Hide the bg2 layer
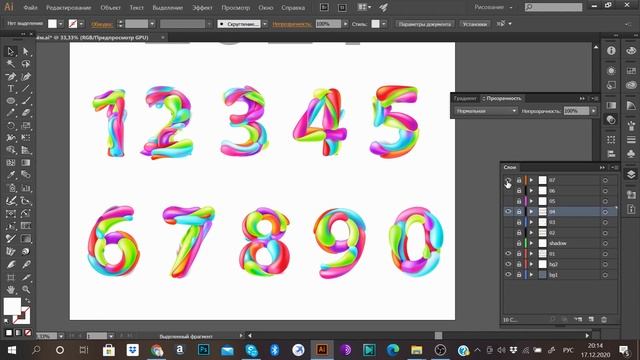The width and height of the screenshot is (640, 360). click(x=508, y=264)
